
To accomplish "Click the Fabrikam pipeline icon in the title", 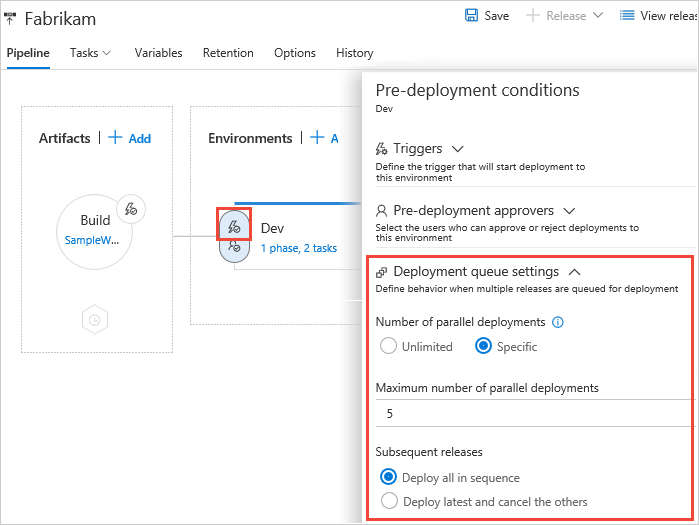I will click(x=11, y=19).
